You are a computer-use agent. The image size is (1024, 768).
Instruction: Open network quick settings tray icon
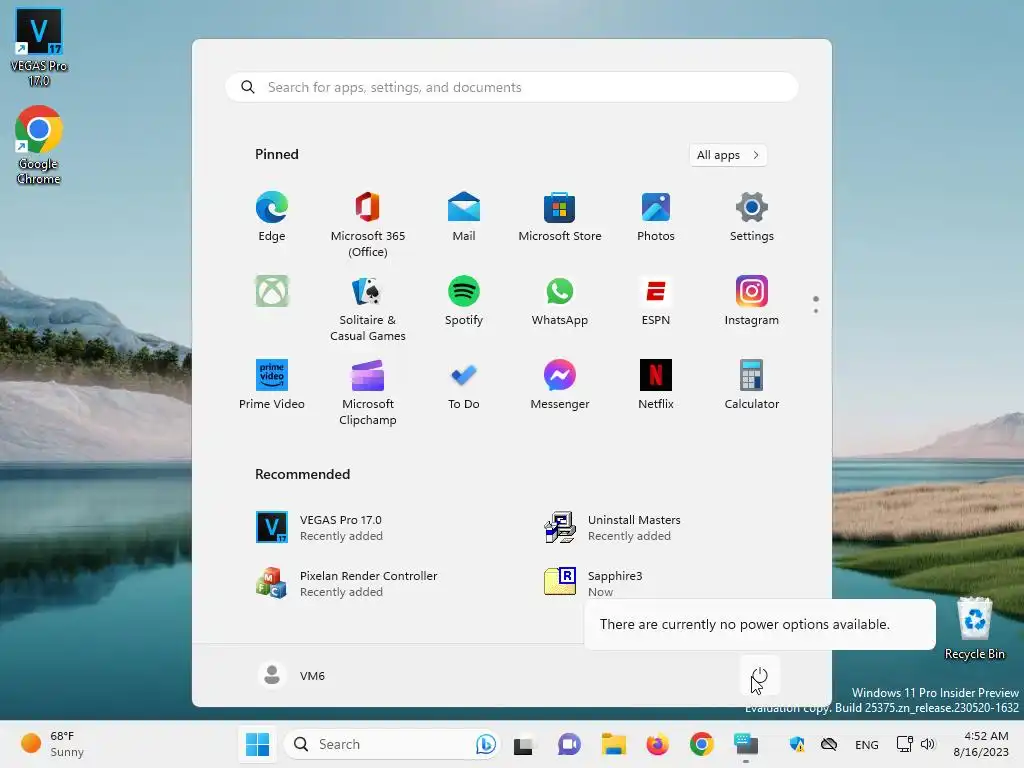[x=904, y=744]
